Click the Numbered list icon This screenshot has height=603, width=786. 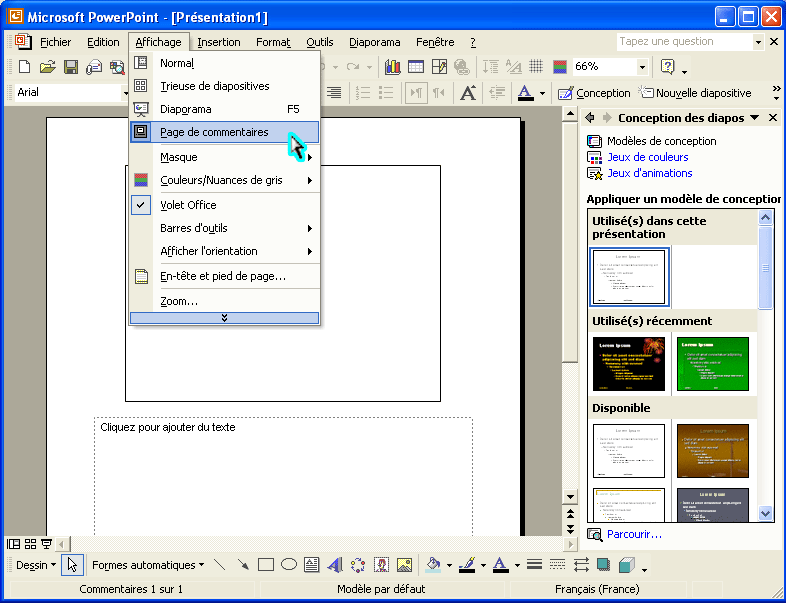362,93
